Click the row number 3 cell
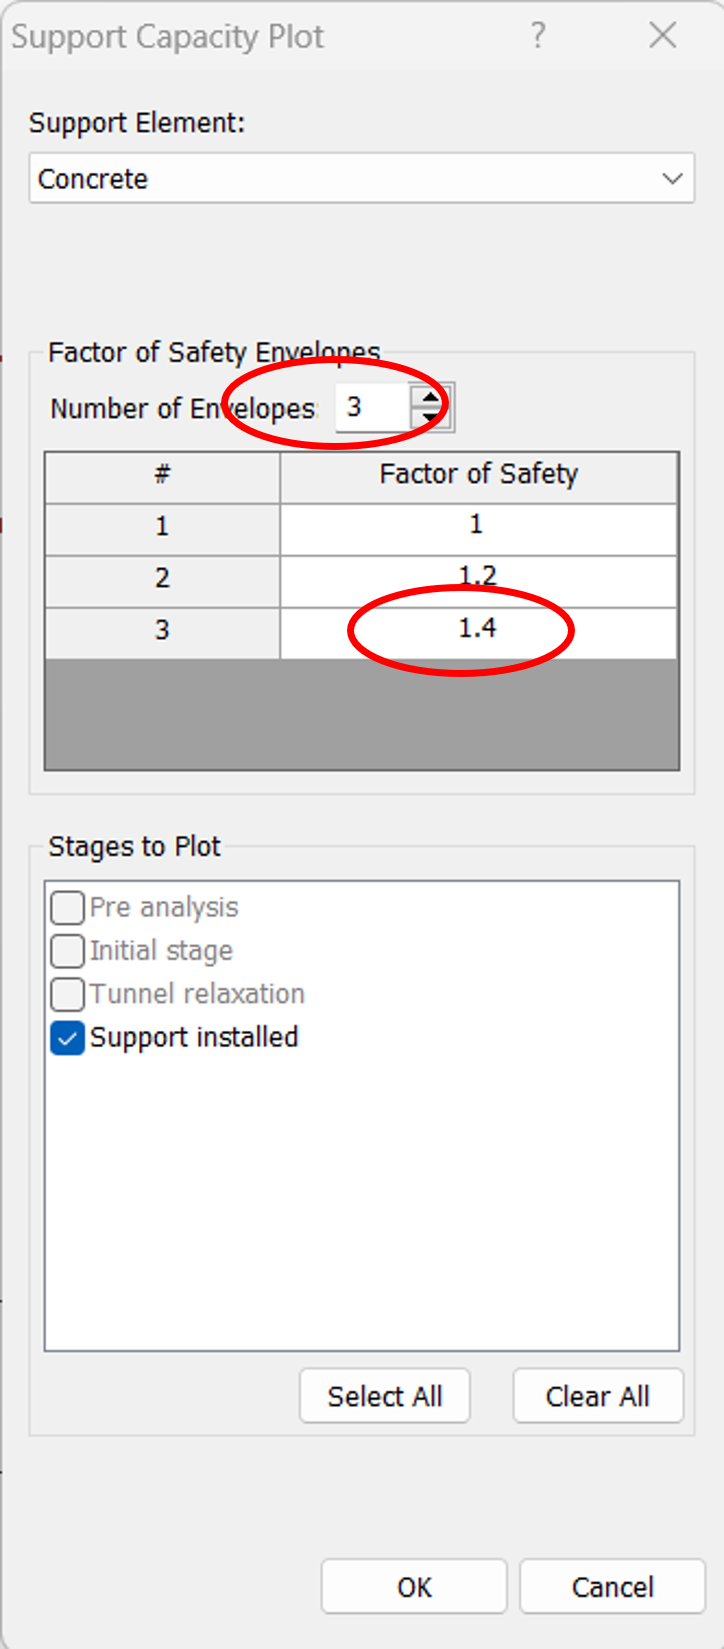The width and height of the screenshot is (724, 1649). pos(162,630)
